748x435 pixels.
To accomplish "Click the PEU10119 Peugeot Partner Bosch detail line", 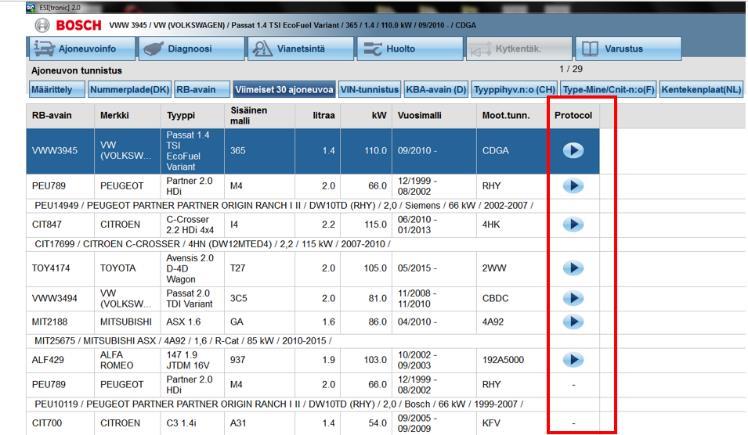I will pyautogui.click(x=279, y=404).
